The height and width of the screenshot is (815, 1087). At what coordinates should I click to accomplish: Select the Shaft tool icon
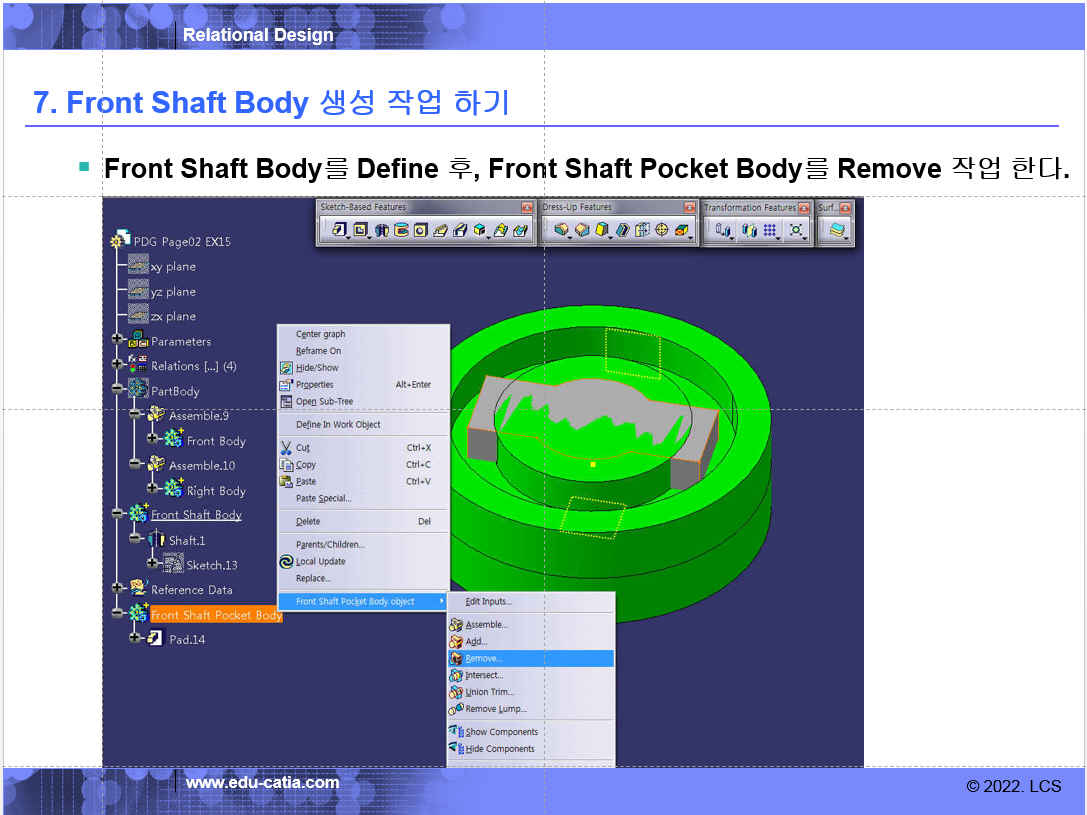tap(383, 230)
